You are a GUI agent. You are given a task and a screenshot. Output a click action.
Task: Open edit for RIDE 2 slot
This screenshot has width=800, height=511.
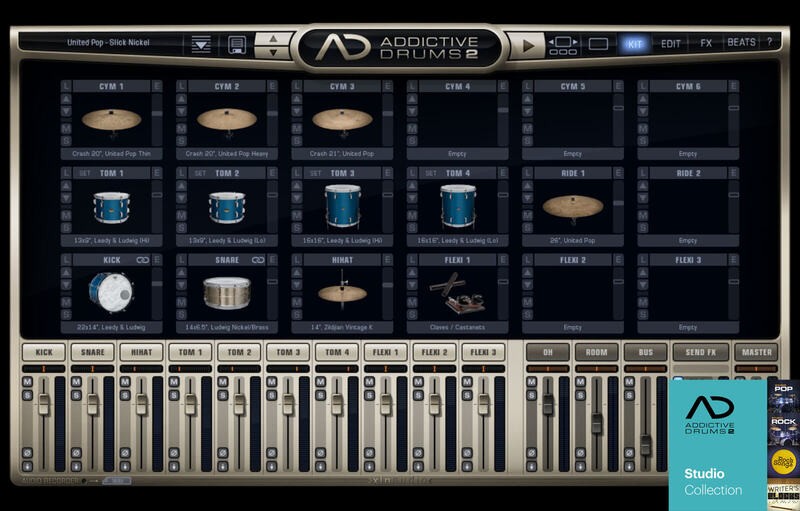click(734, 173)
